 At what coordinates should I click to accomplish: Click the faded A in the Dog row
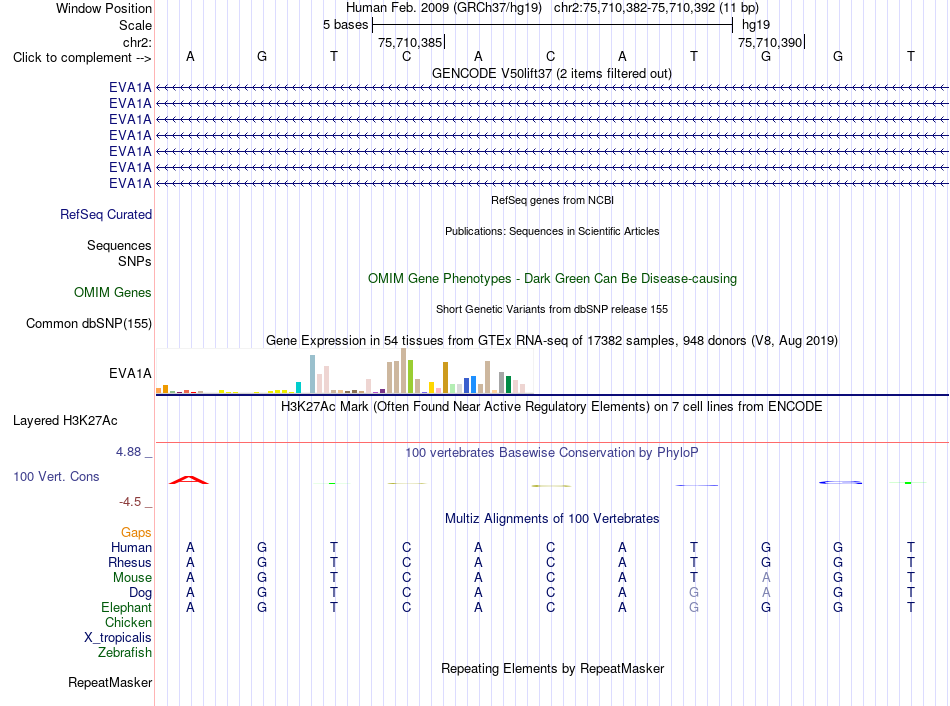(766, 593)
